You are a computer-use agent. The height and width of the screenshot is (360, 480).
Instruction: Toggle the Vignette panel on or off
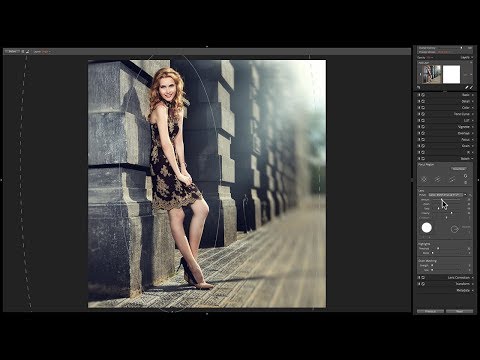click(419, 127)
